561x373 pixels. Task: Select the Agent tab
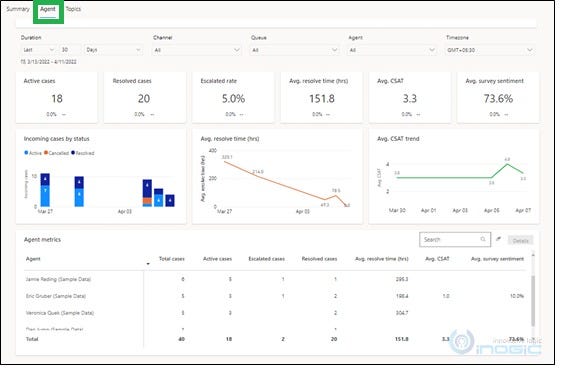48,9
